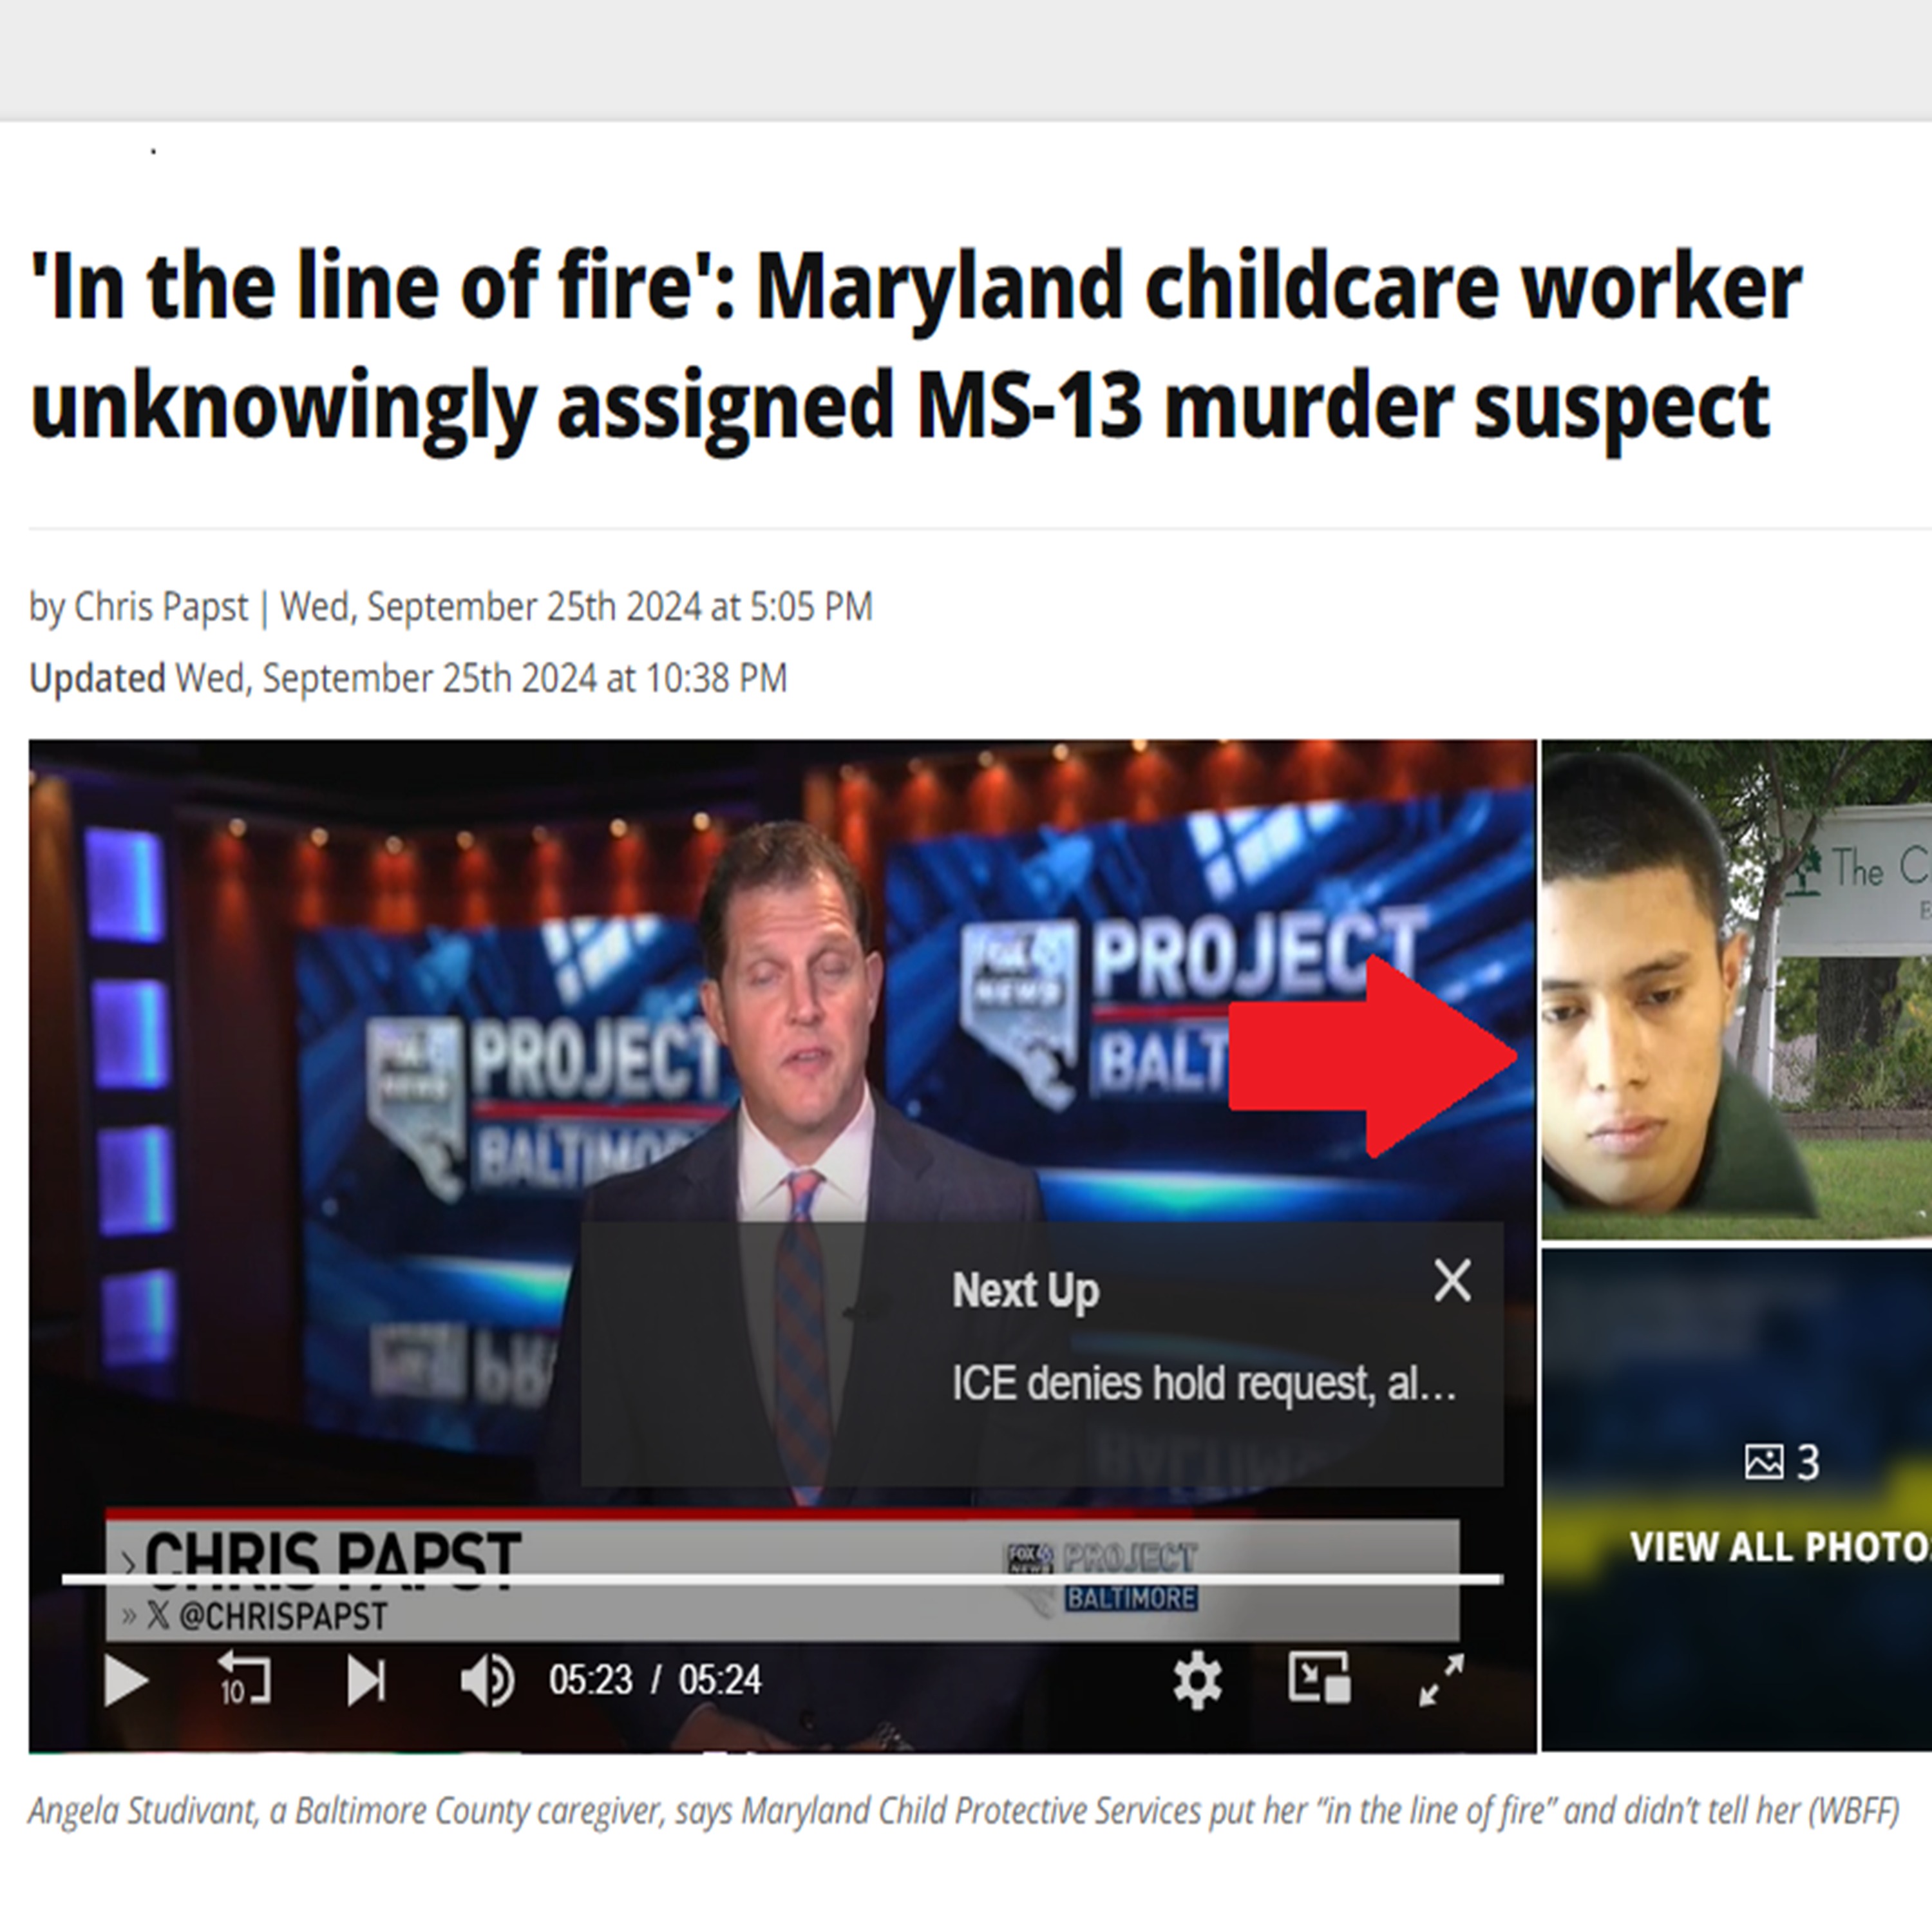The height and width of the screenshot is (1932, 1932).
Task: Open video settings gear
Action: [1197, 1680]
